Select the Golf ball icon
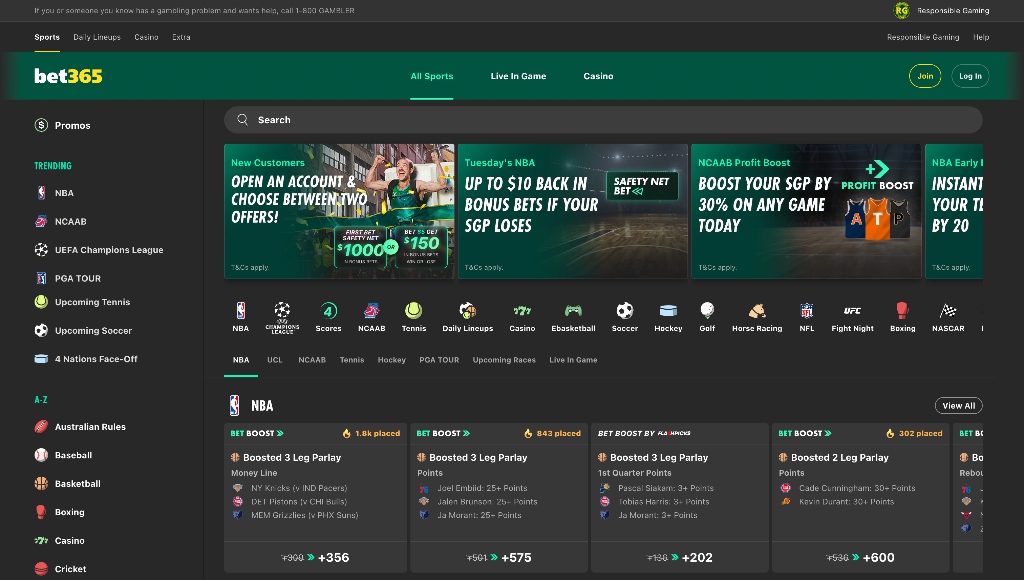Screen dimensions: 1024x580 coord(707,310)
